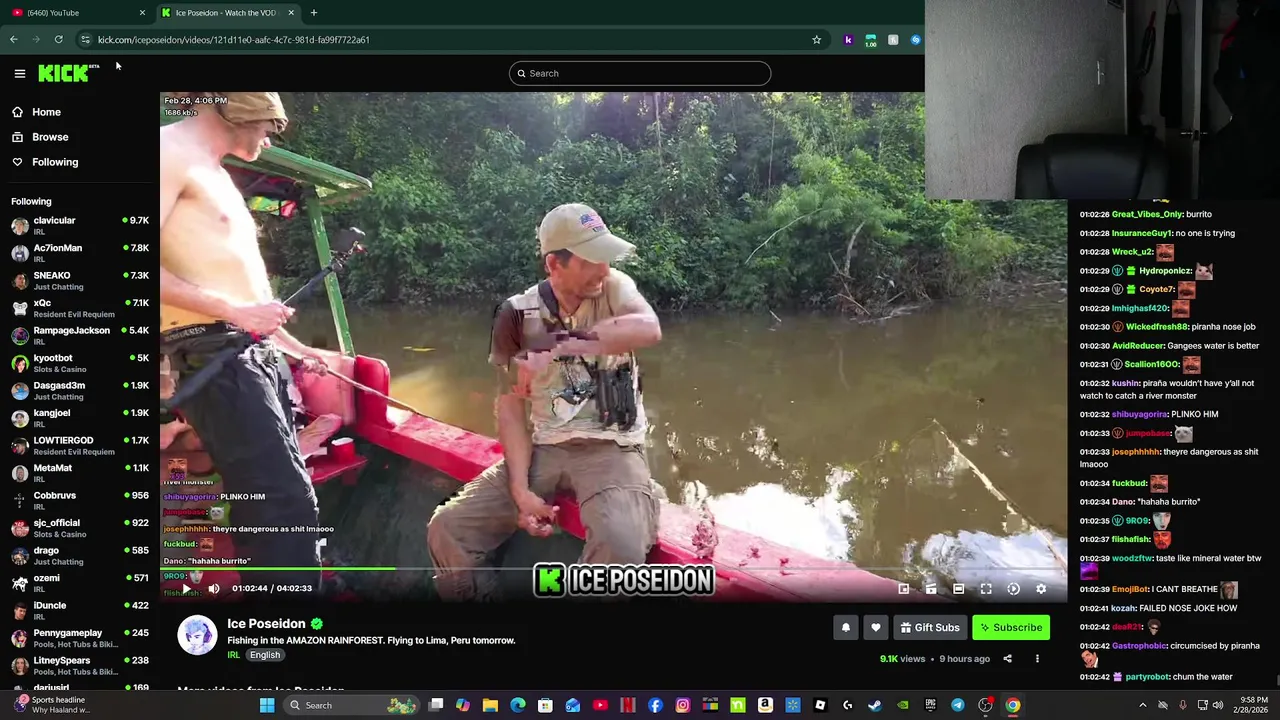Viewport: 1280px width, 720px height.
Task: Open Cobbruvs channel in sidebar
Action: (x=80, y=500)
